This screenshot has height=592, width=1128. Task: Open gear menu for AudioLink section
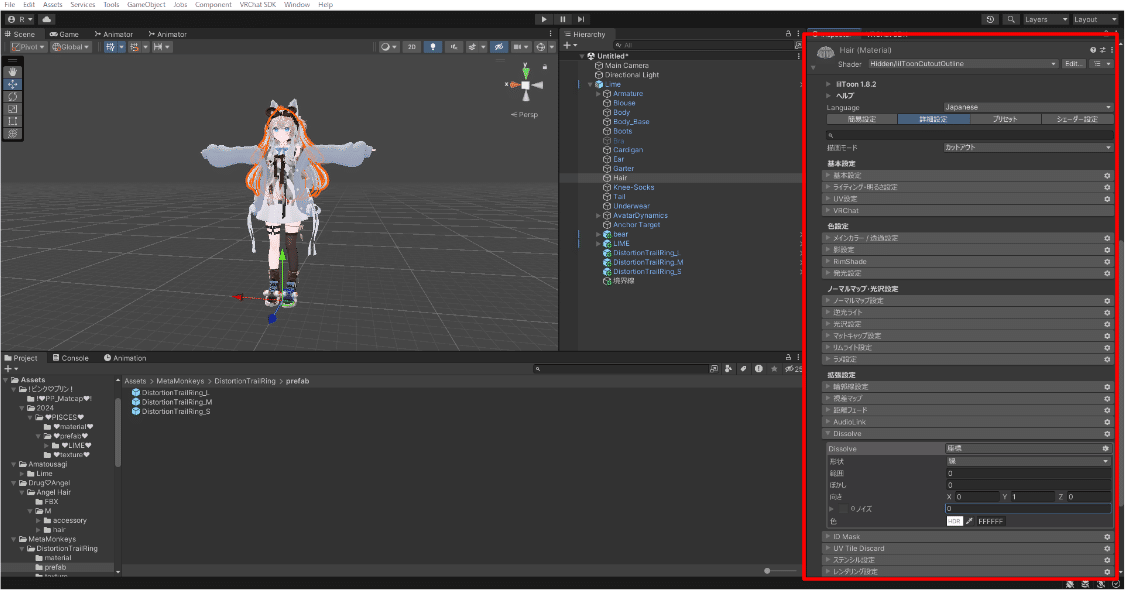[1107, 422]
